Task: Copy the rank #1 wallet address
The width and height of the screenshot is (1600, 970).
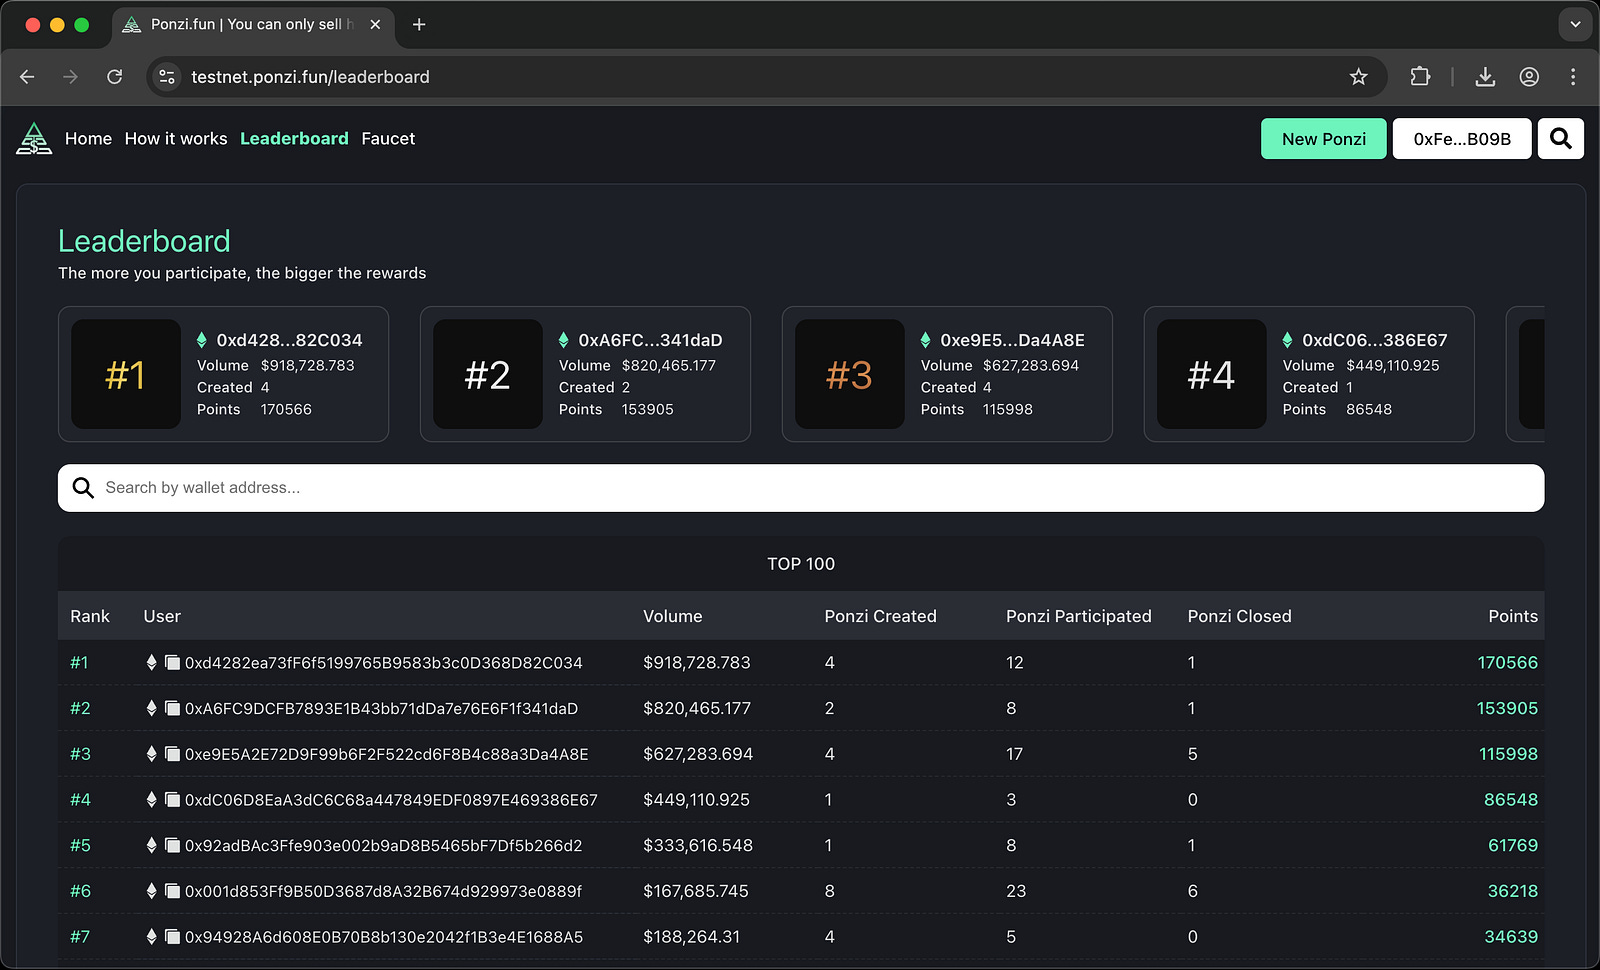Action: coord(172,663)
